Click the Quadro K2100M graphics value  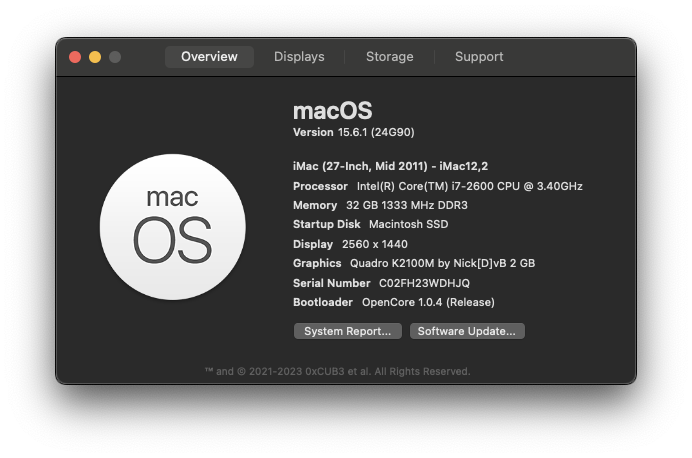click(442, 263)
